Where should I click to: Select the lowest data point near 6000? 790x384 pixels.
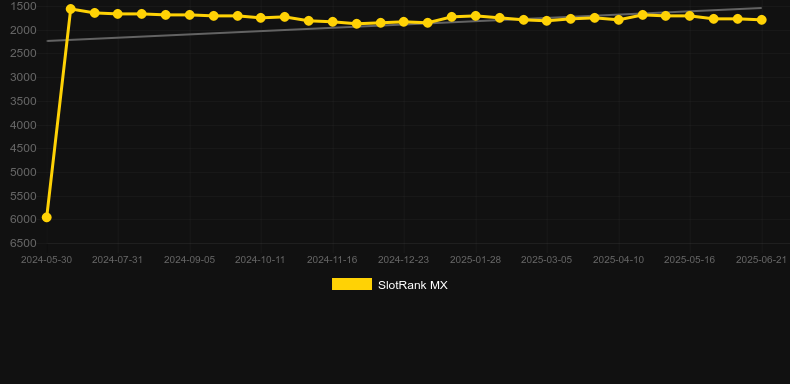46,217
